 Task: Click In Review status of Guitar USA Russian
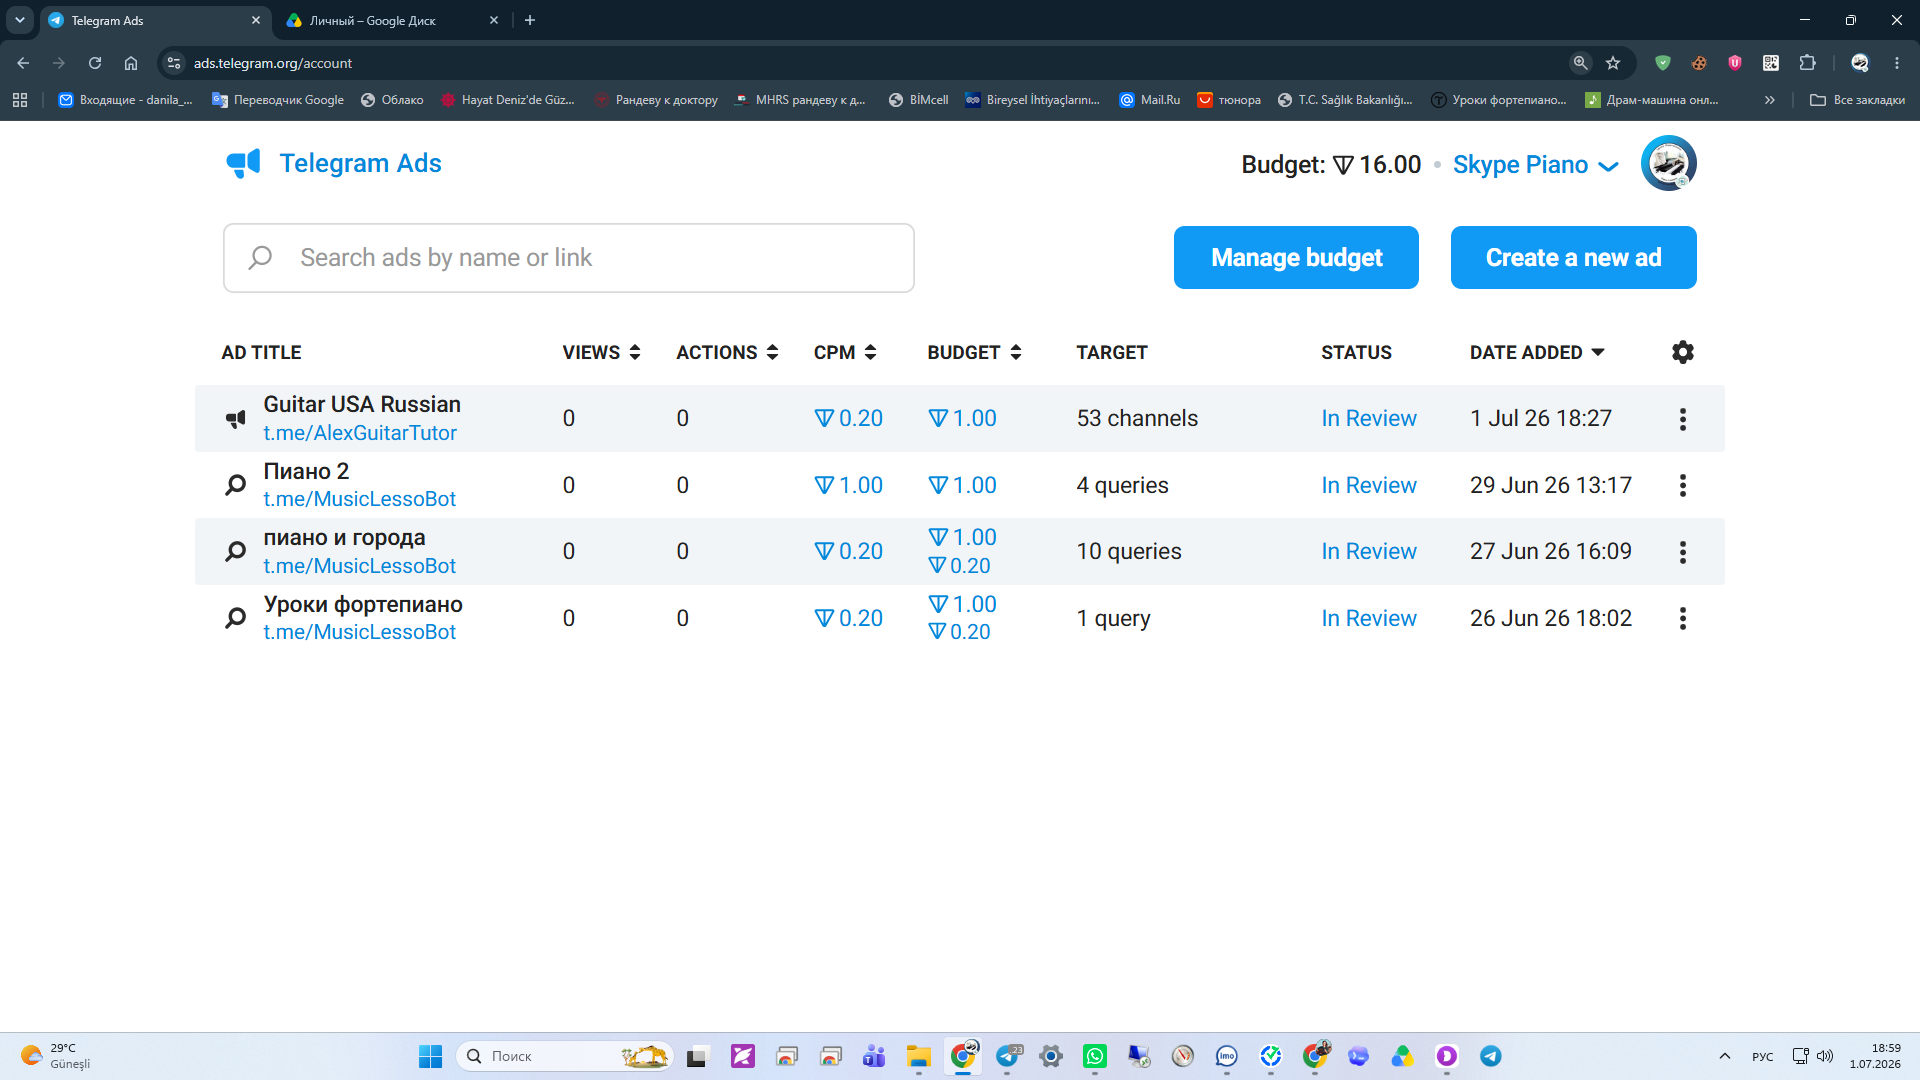pyautogui.click(x=1369, y=418)
